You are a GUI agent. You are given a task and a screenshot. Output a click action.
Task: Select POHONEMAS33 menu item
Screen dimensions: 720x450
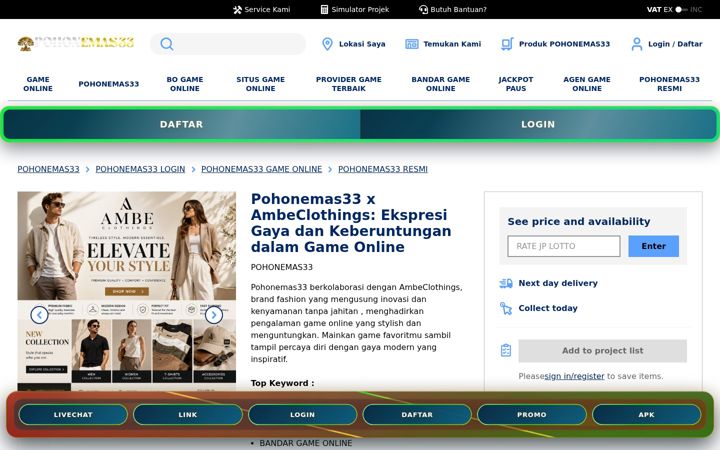(108, 84)
